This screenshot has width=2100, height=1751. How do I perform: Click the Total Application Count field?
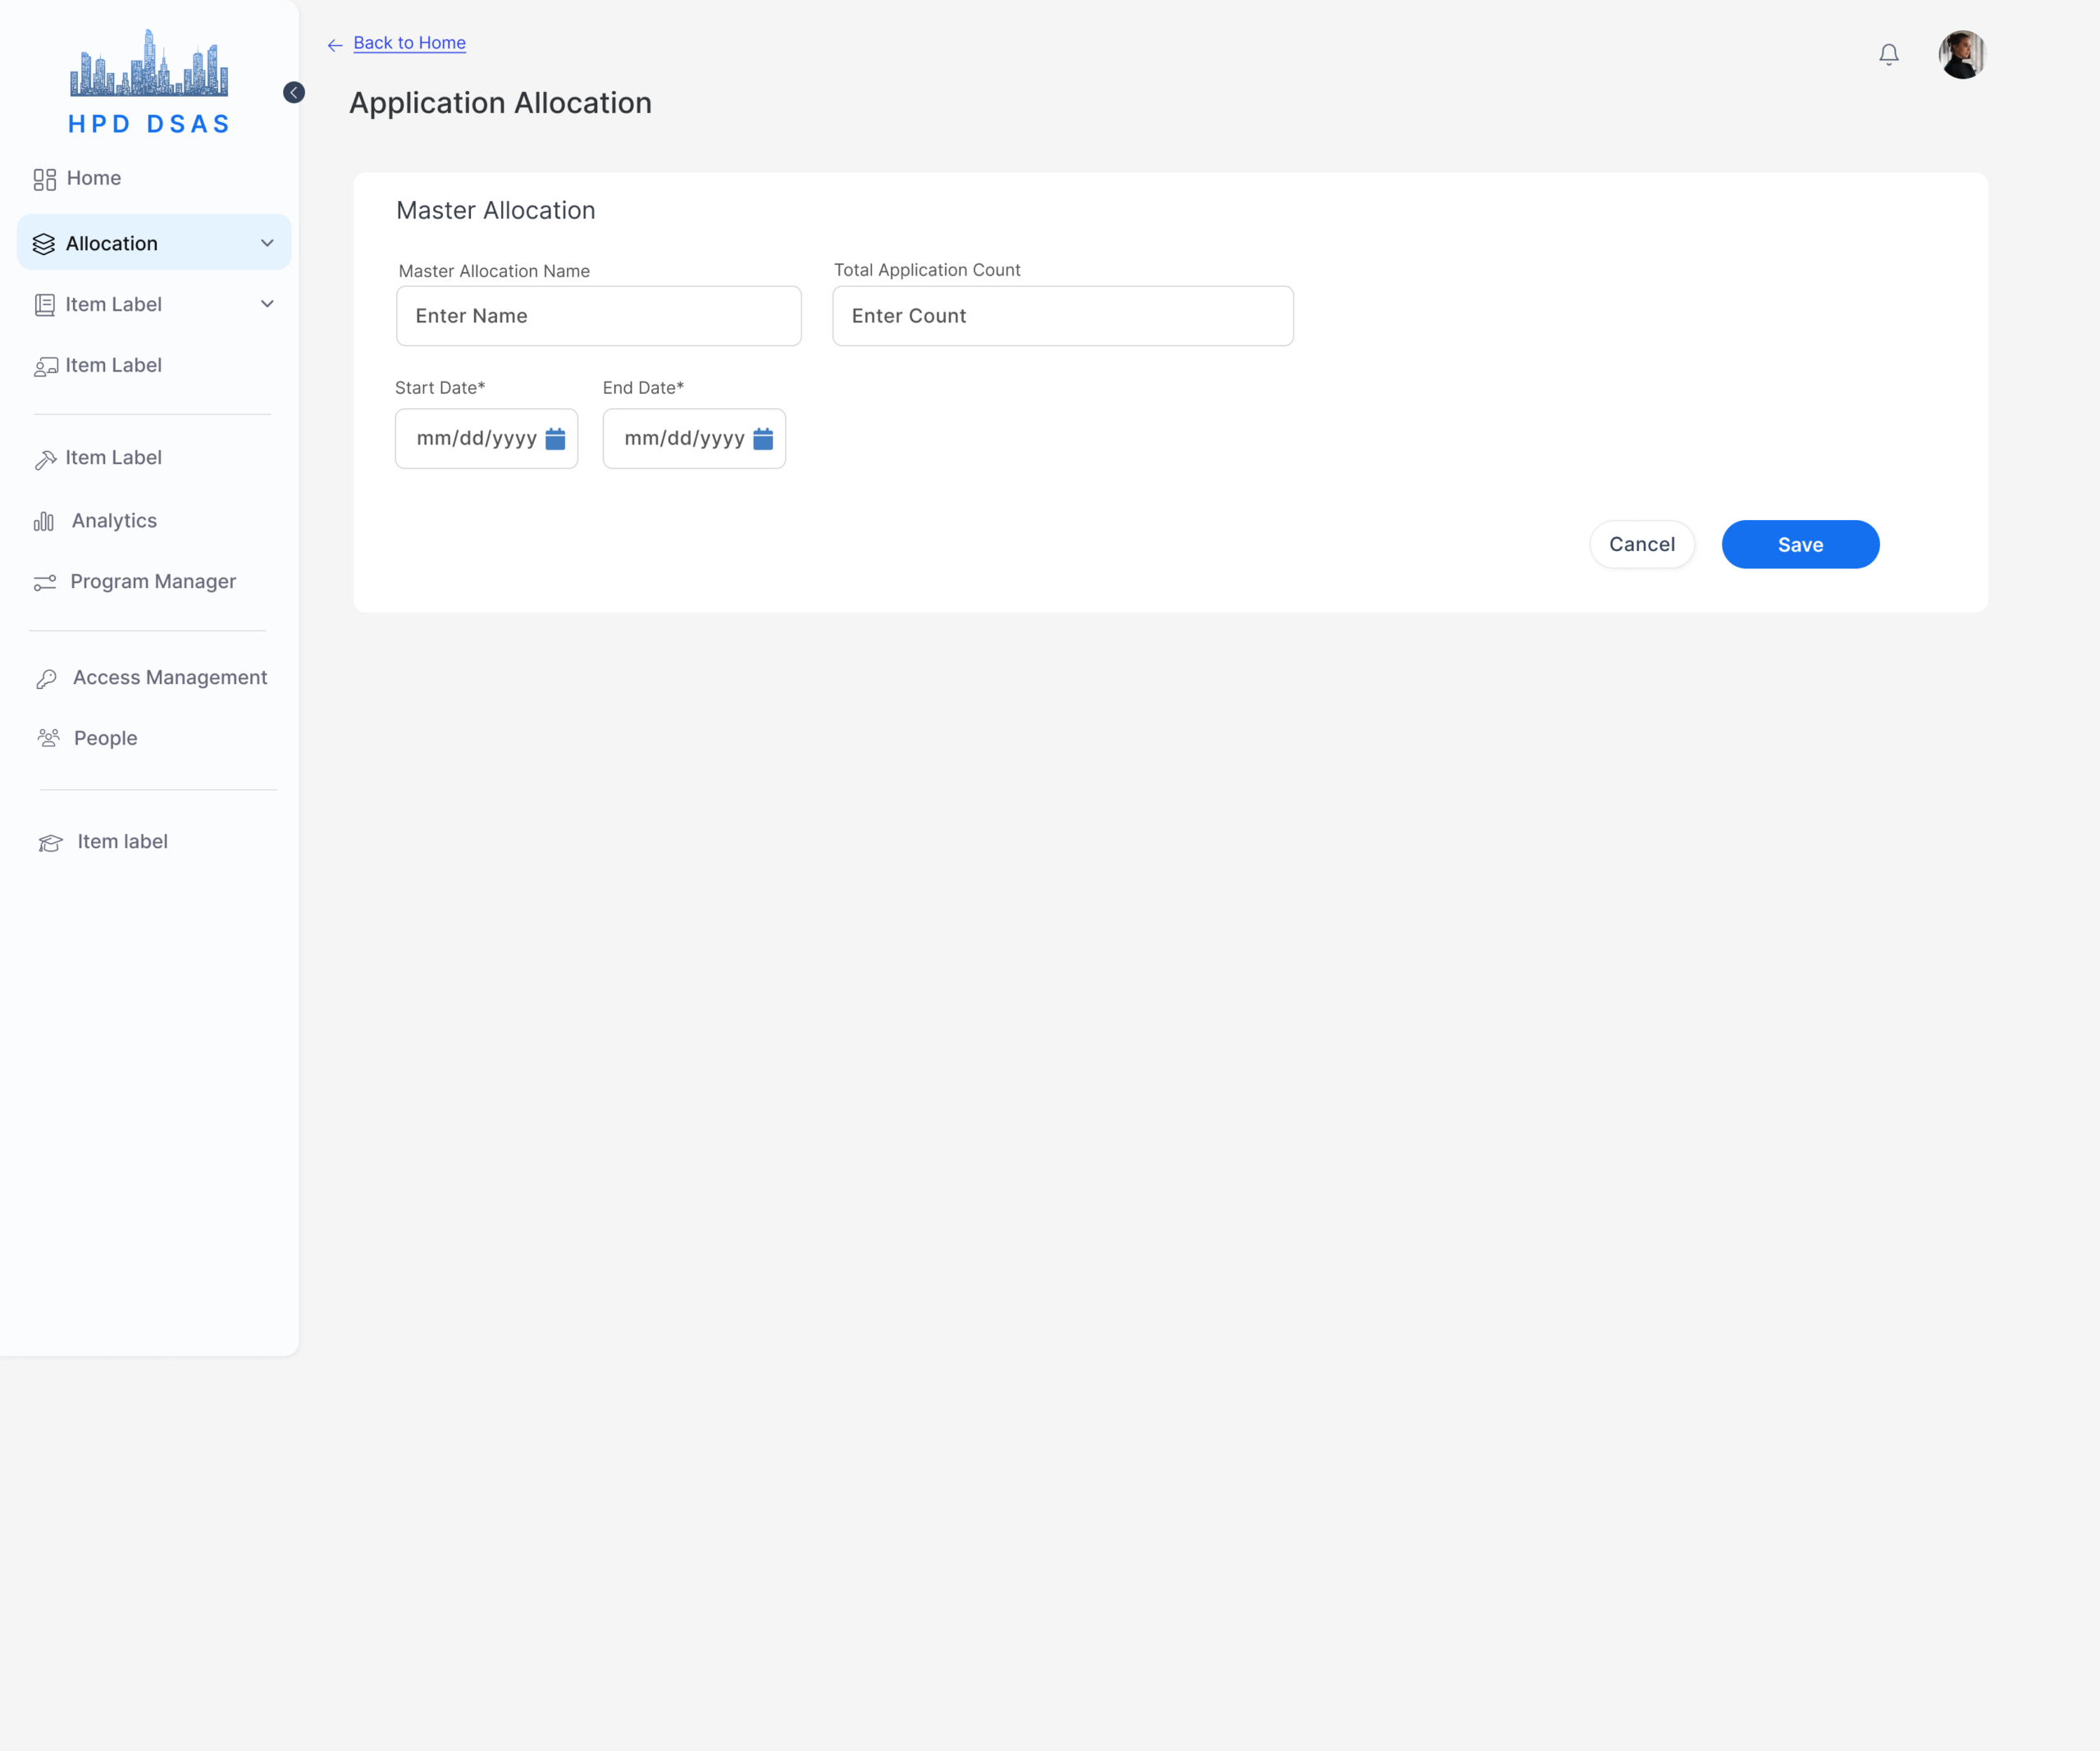pyautogui.click(x=1062, y=316)
